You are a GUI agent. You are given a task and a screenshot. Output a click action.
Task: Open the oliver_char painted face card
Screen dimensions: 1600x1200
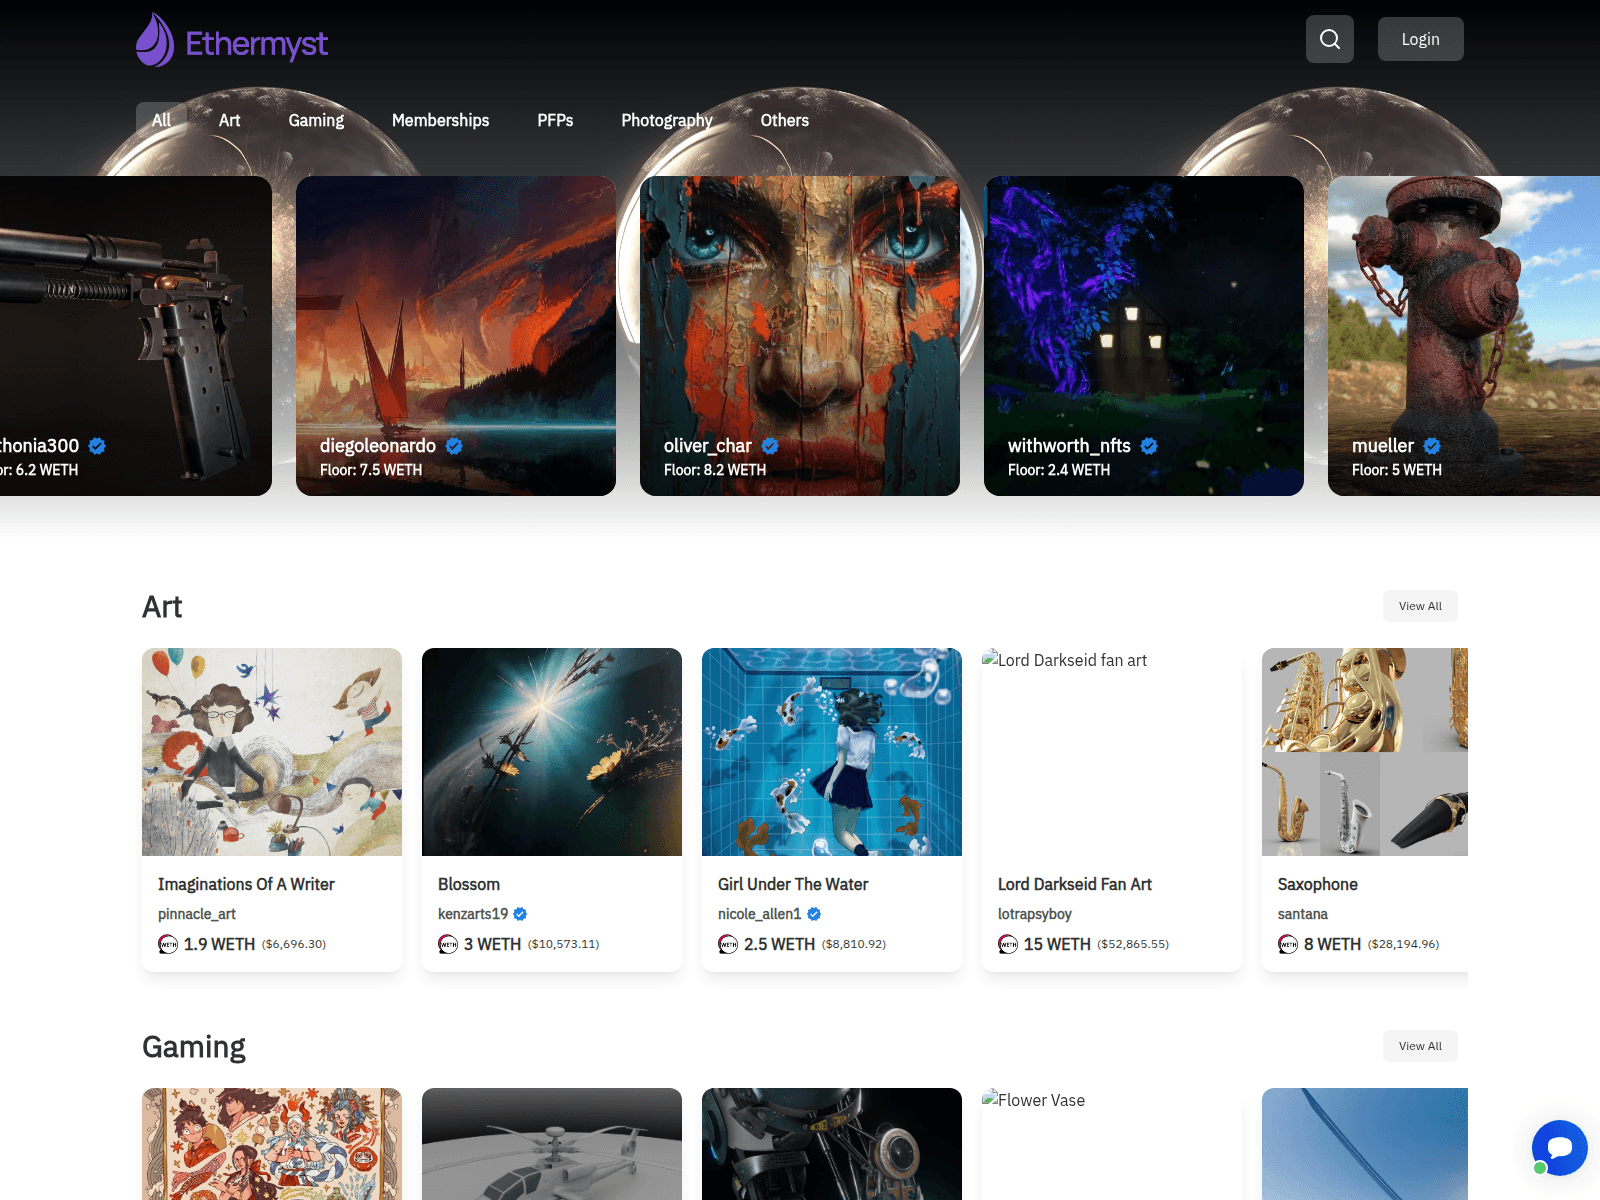[800, 336]
